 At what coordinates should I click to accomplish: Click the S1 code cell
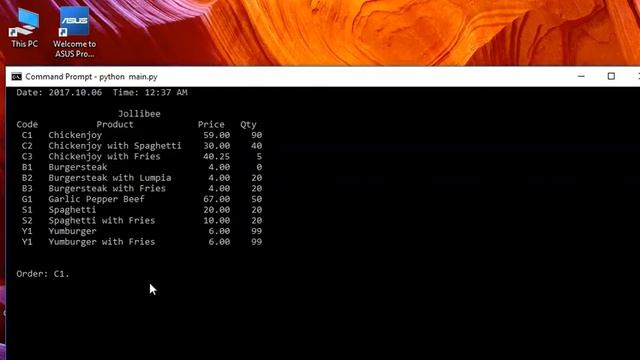(27, 209)
